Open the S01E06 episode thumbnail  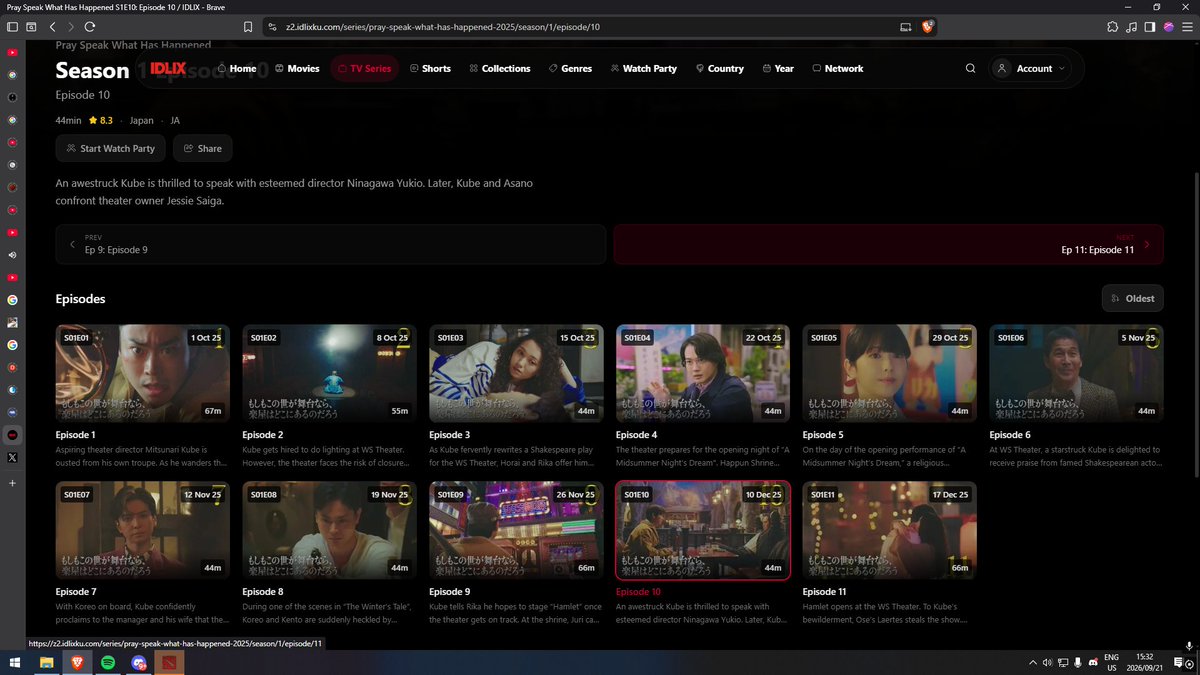pos(1076,373)
